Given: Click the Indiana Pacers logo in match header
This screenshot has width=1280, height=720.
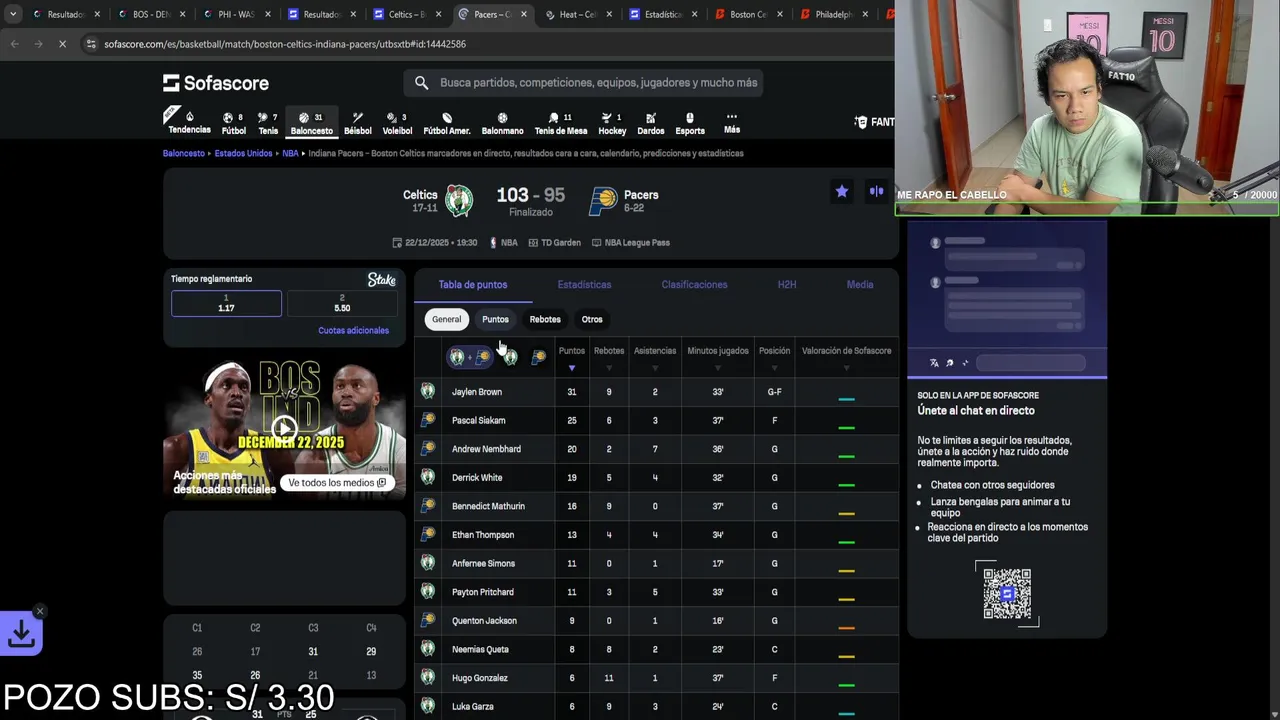Looking at the screenshot, I should [603, 201].
